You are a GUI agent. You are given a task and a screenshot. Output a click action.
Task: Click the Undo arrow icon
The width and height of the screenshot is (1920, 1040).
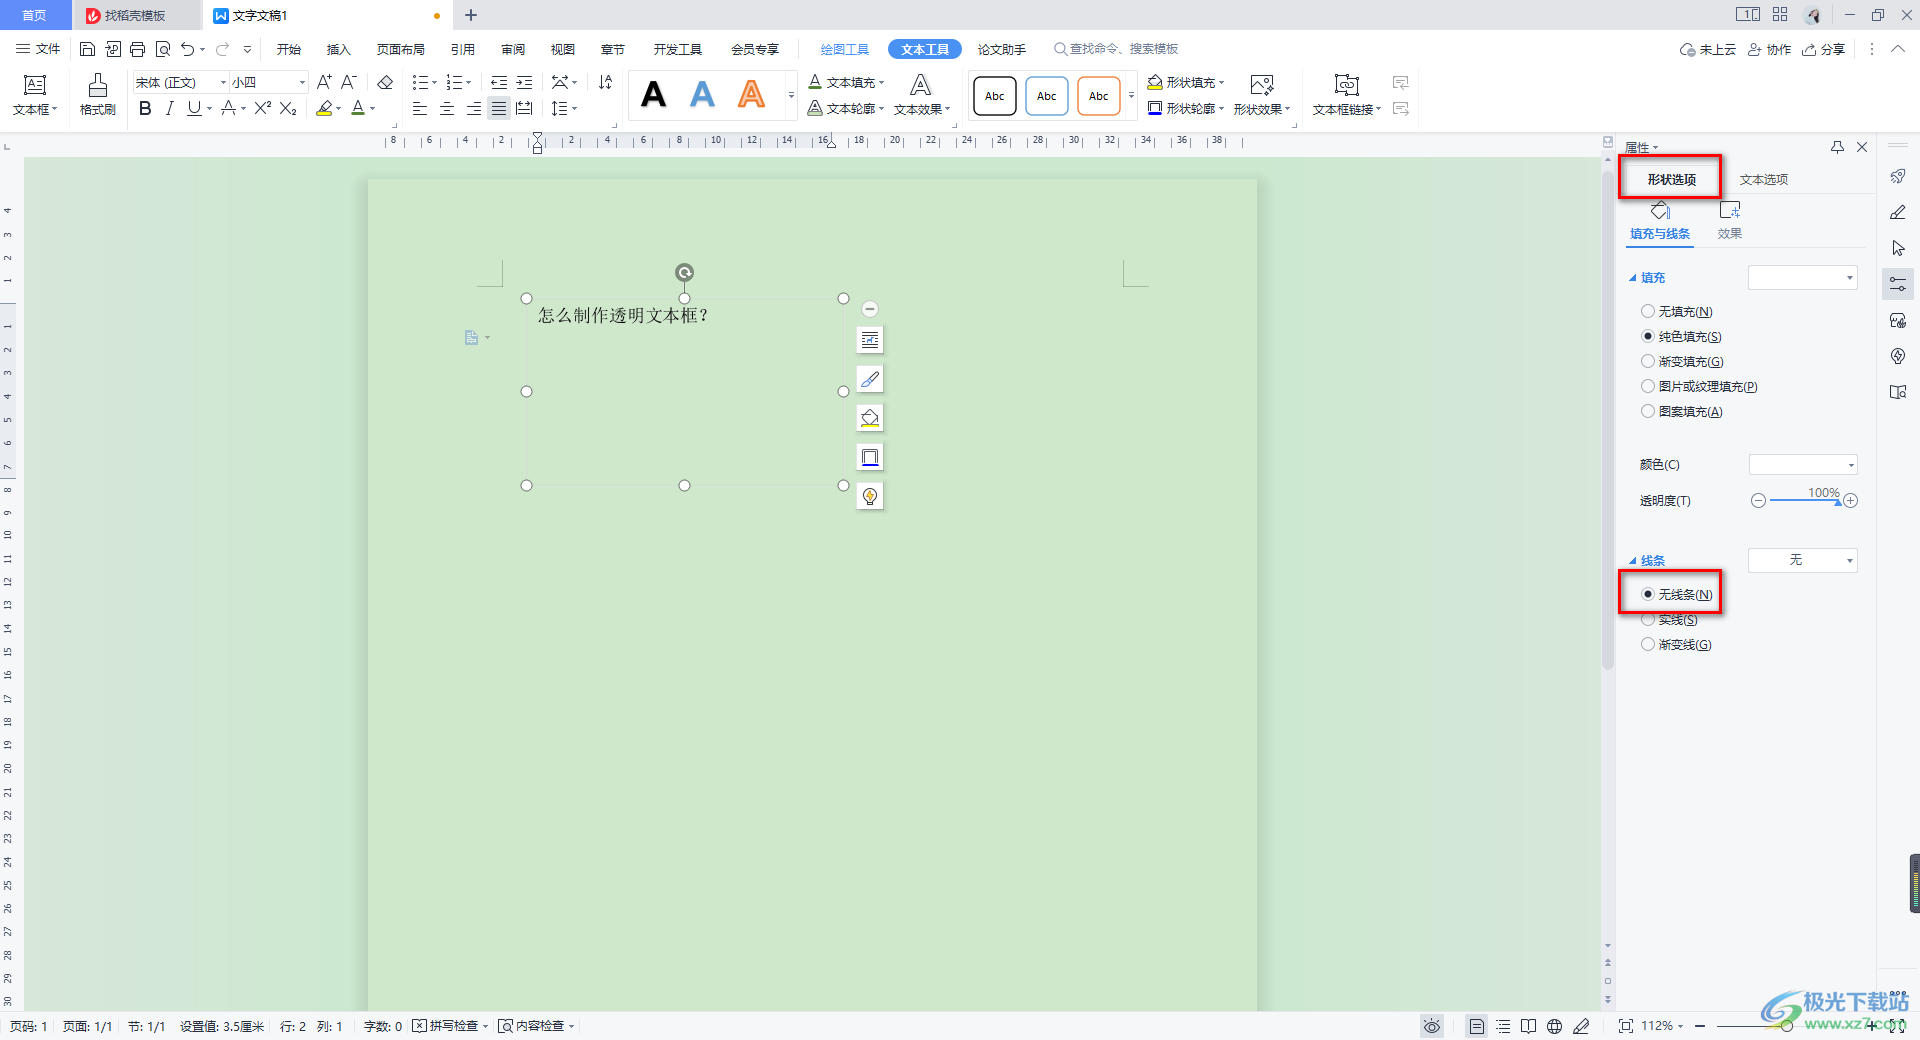[x=187, y=49]
